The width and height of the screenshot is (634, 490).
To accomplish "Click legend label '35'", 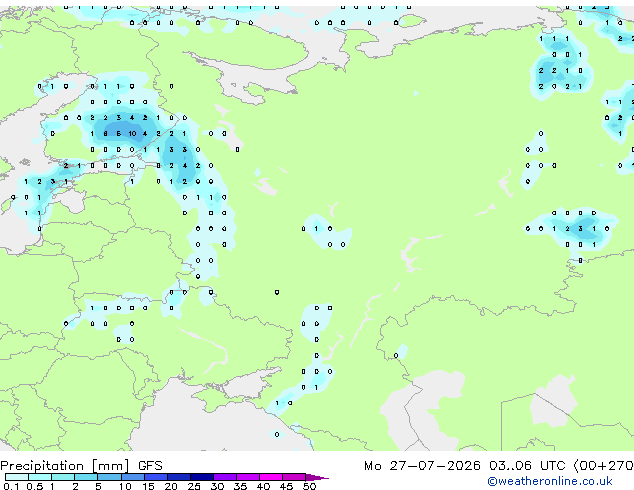I will [x=240, y=486].
